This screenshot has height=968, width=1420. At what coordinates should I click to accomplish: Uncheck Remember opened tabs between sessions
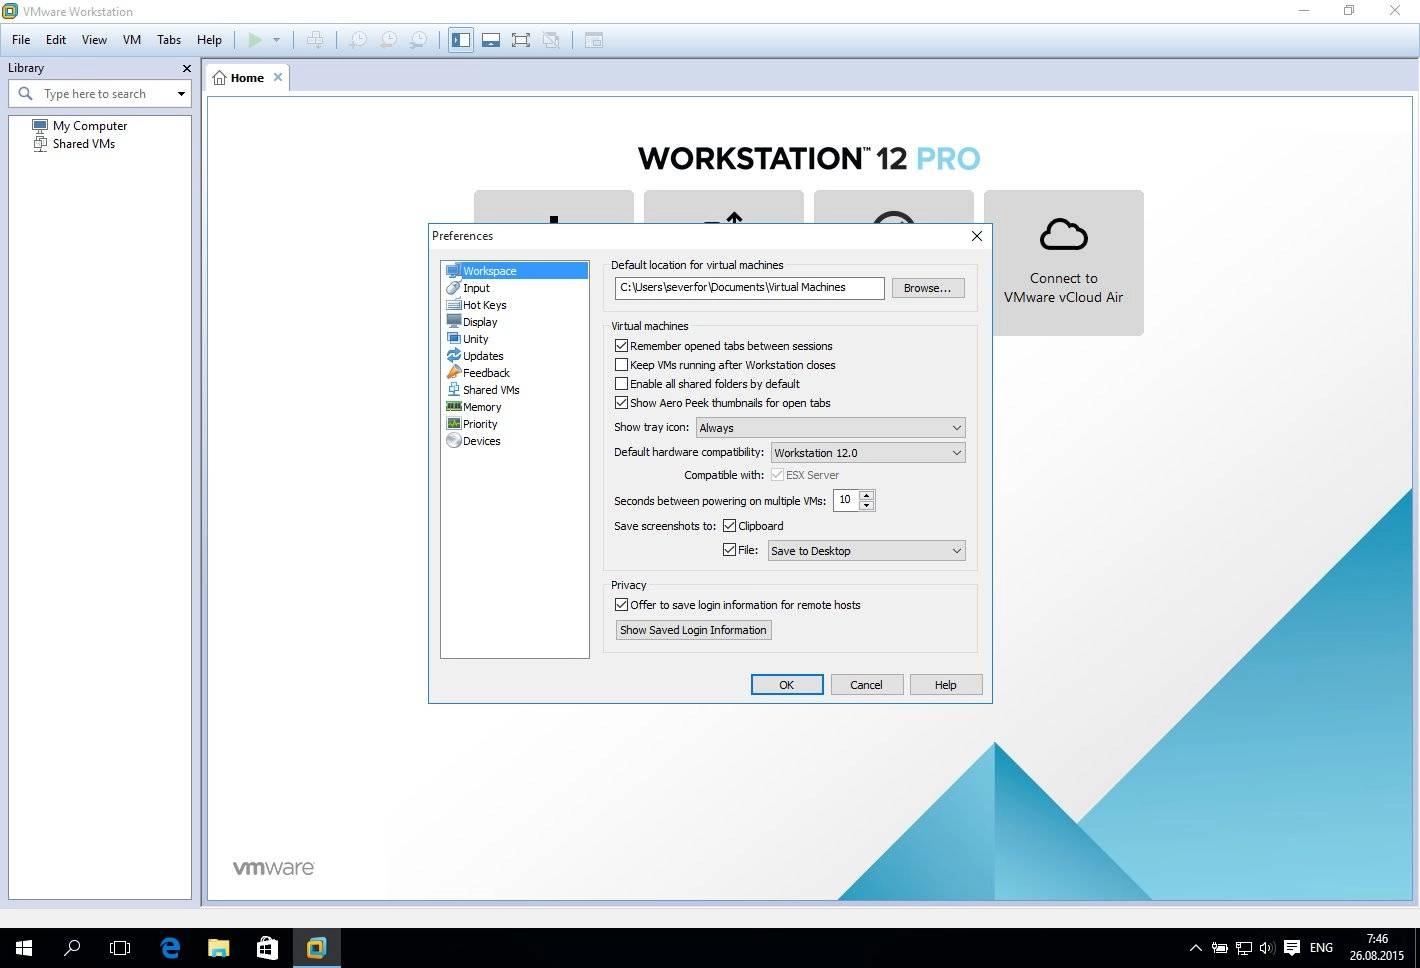(621, 346)
